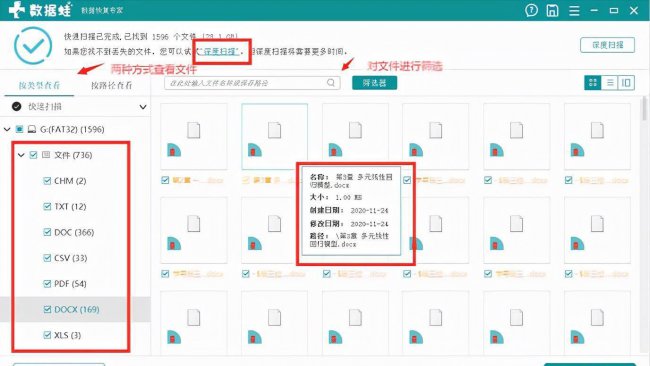Click the 快速扫描 status check icon
650x366 pixels.
point(16,107)
